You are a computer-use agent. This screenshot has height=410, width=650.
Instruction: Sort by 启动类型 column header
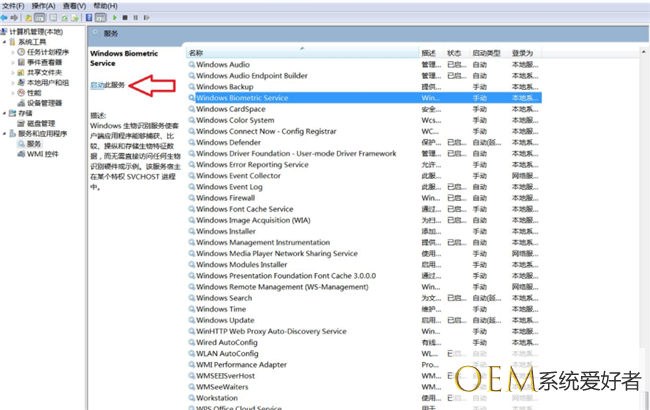point(486,53)
